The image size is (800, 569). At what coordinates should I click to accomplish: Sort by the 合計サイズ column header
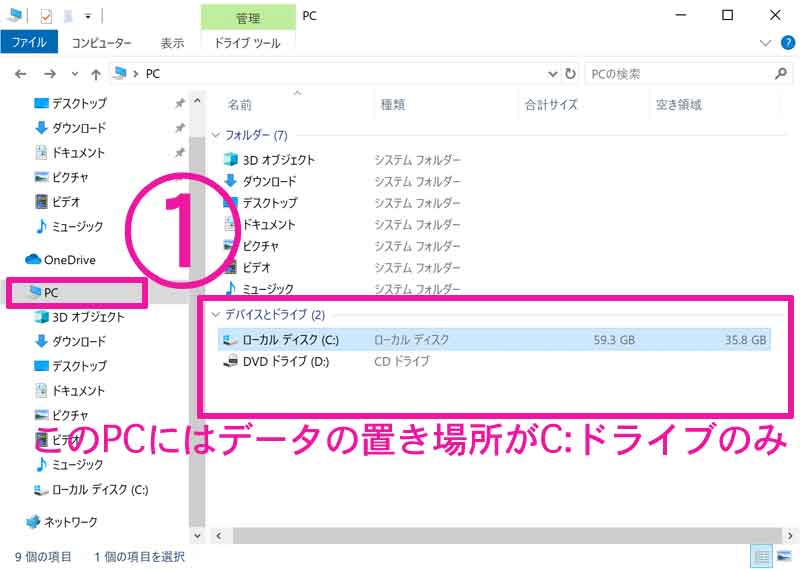click(551, 104)
